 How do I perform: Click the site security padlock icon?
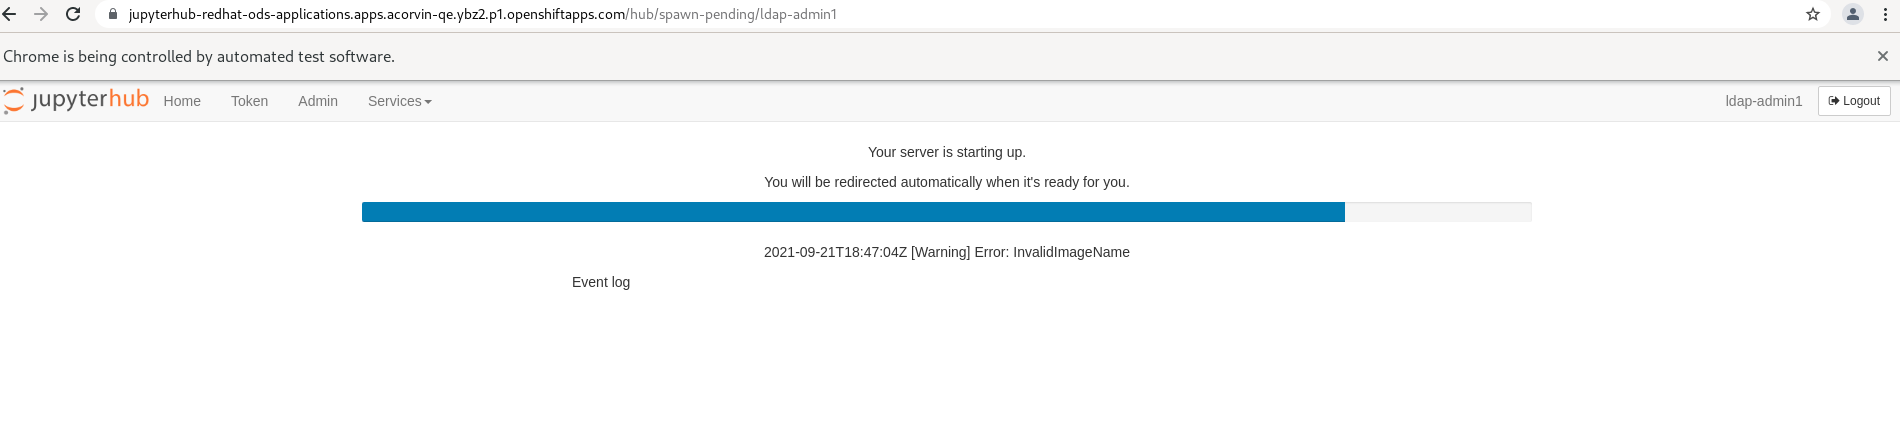click(x=113, y=14)
